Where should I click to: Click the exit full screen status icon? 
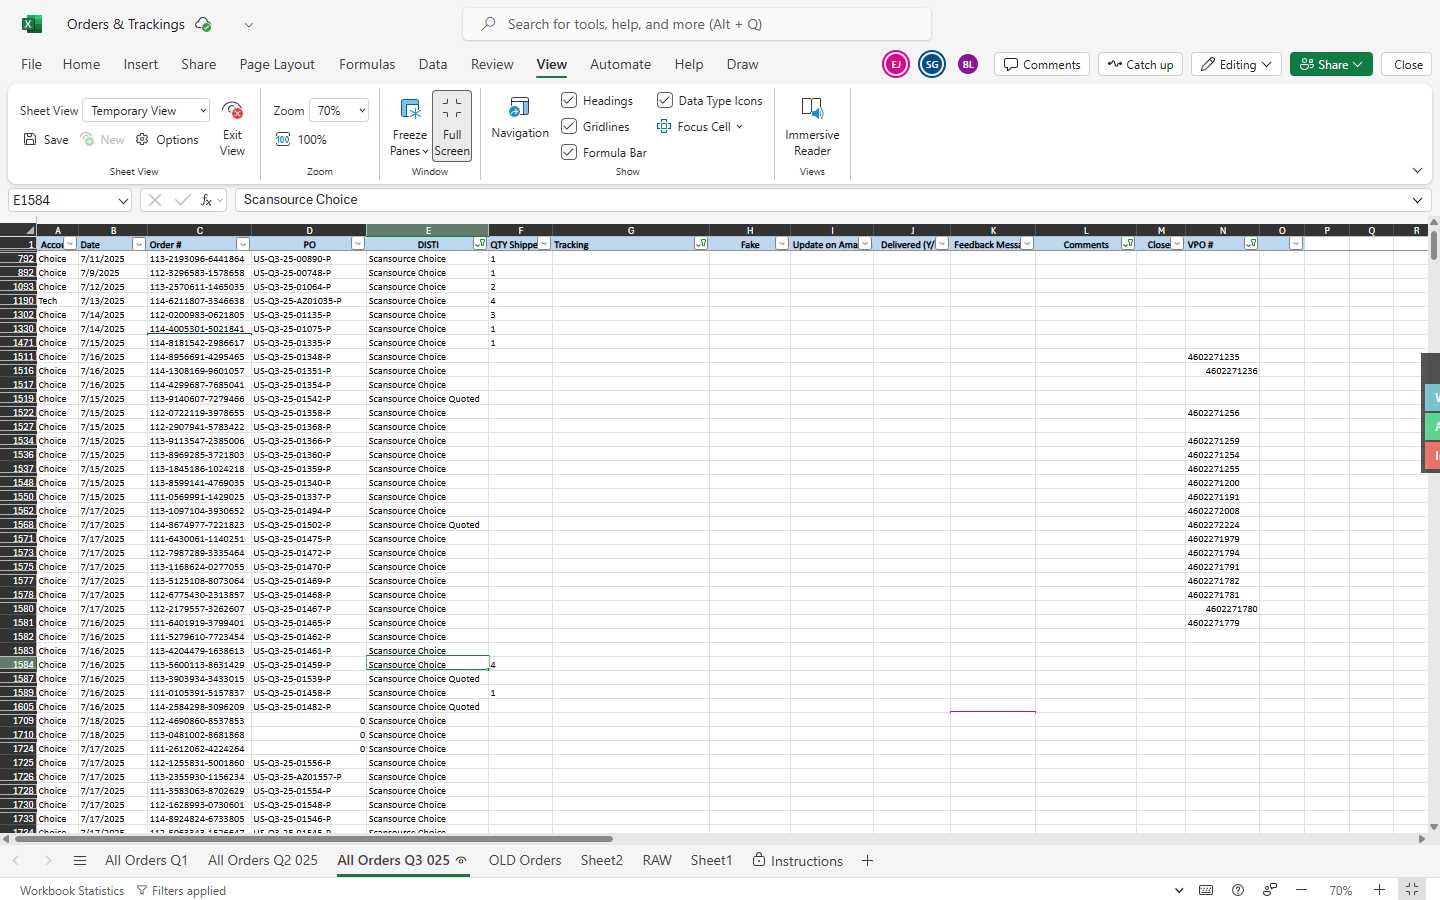coord(1411,889)
